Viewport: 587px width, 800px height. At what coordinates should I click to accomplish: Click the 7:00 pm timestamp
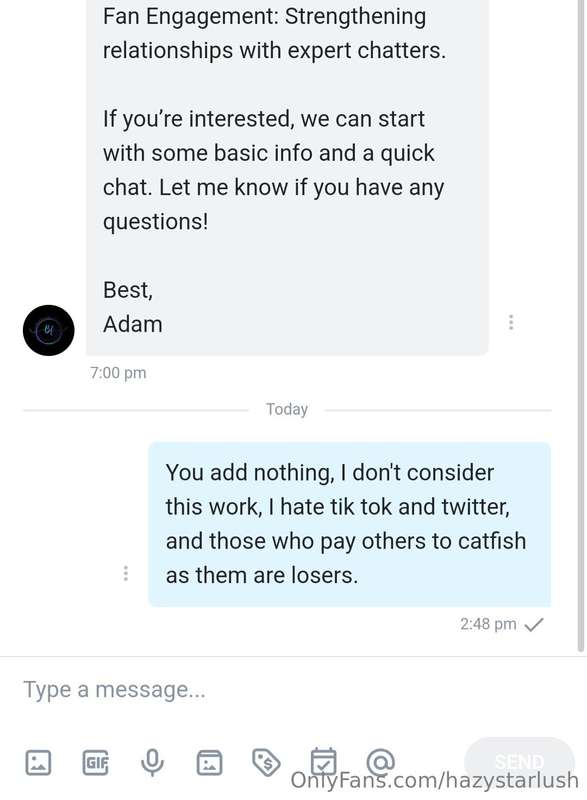118,373
